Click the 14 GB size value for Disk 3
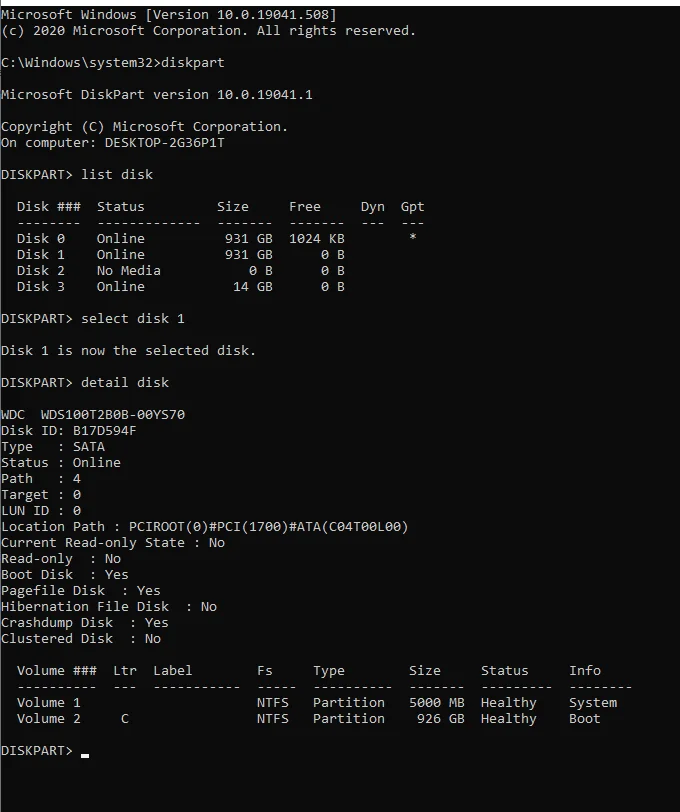 tap(252, 287)
